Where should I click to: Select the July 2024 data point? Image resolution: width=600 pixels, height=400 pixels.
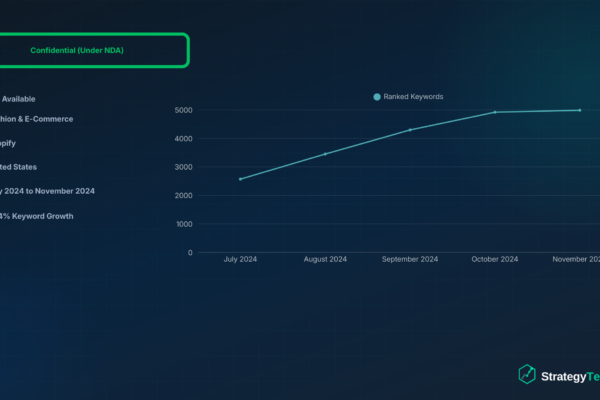coord(240,179)
